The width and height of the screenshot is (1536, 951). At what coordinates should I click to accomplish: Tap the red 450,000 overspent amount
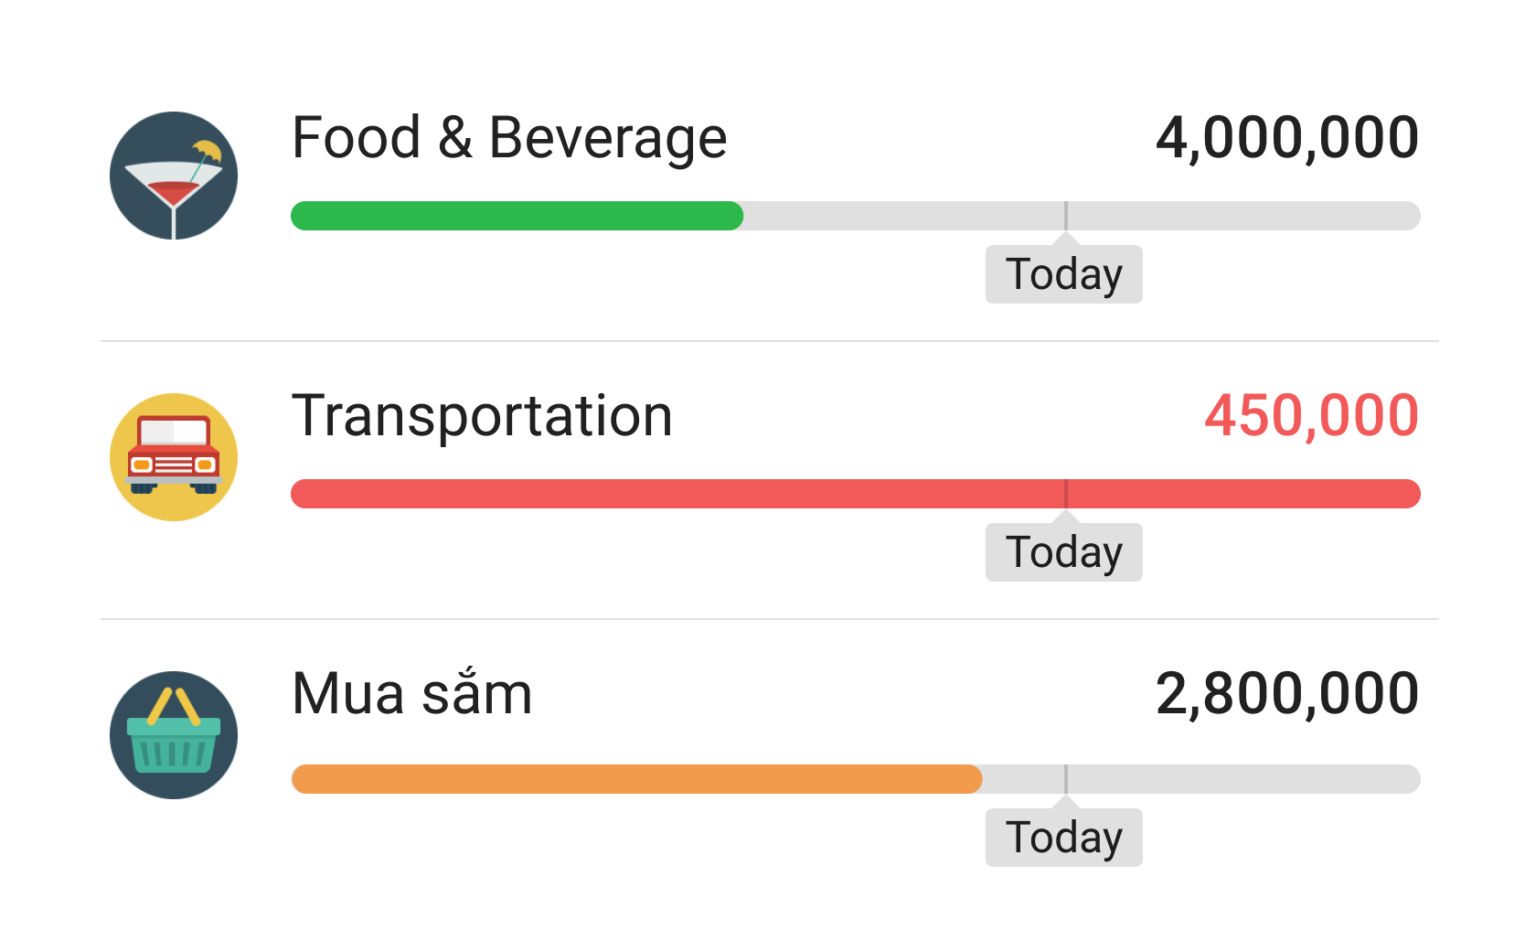point(1311,416)
